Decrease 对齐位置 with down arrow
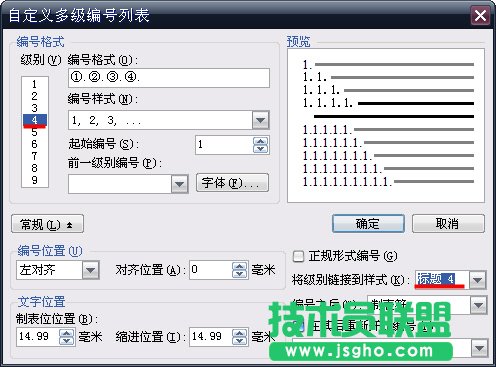The height and width of the screenshot is (367, 496). 239,274
